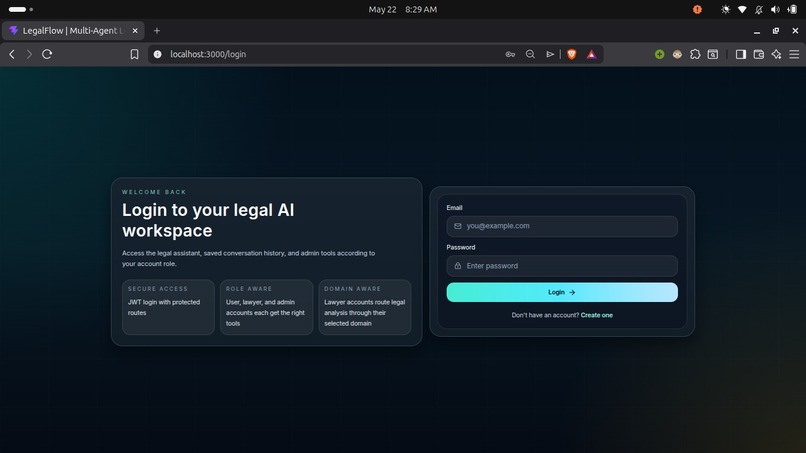Click the send/share arrow icon in address bar
This screenshot has width=806, height=453.
point(550,54)
